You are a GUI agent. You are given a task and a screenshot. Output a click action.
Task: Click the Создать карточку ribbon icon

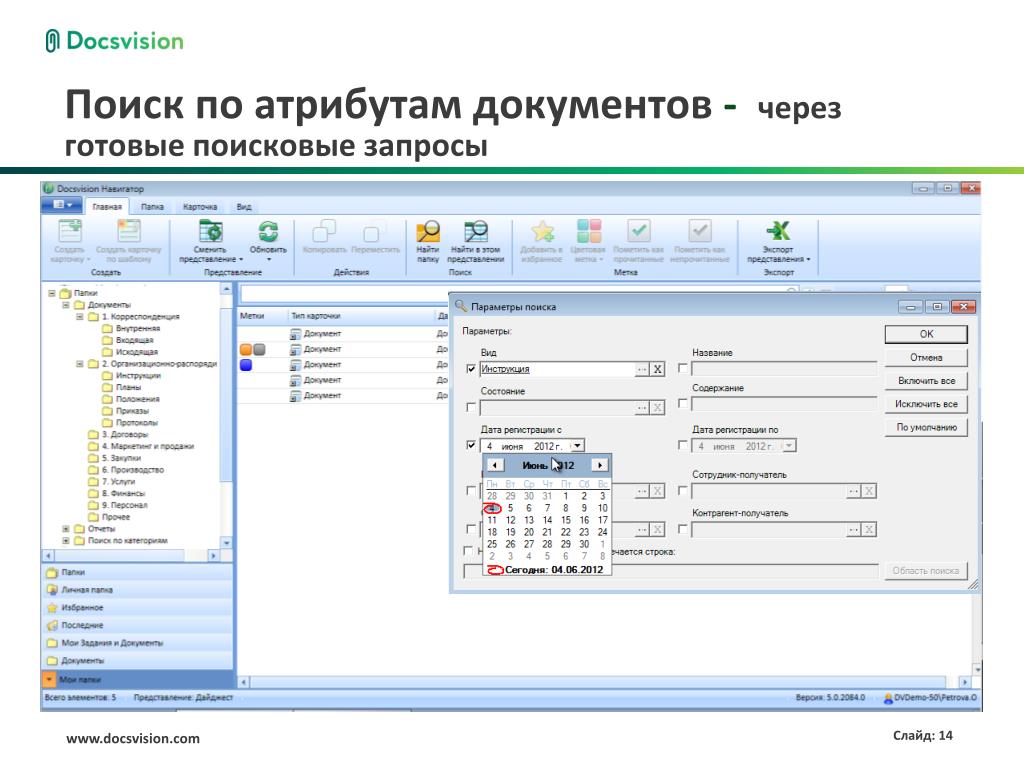click(70, 232)
